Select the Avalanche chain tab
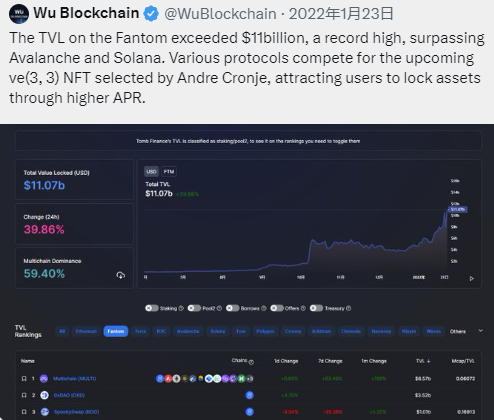 click(188, 331)
